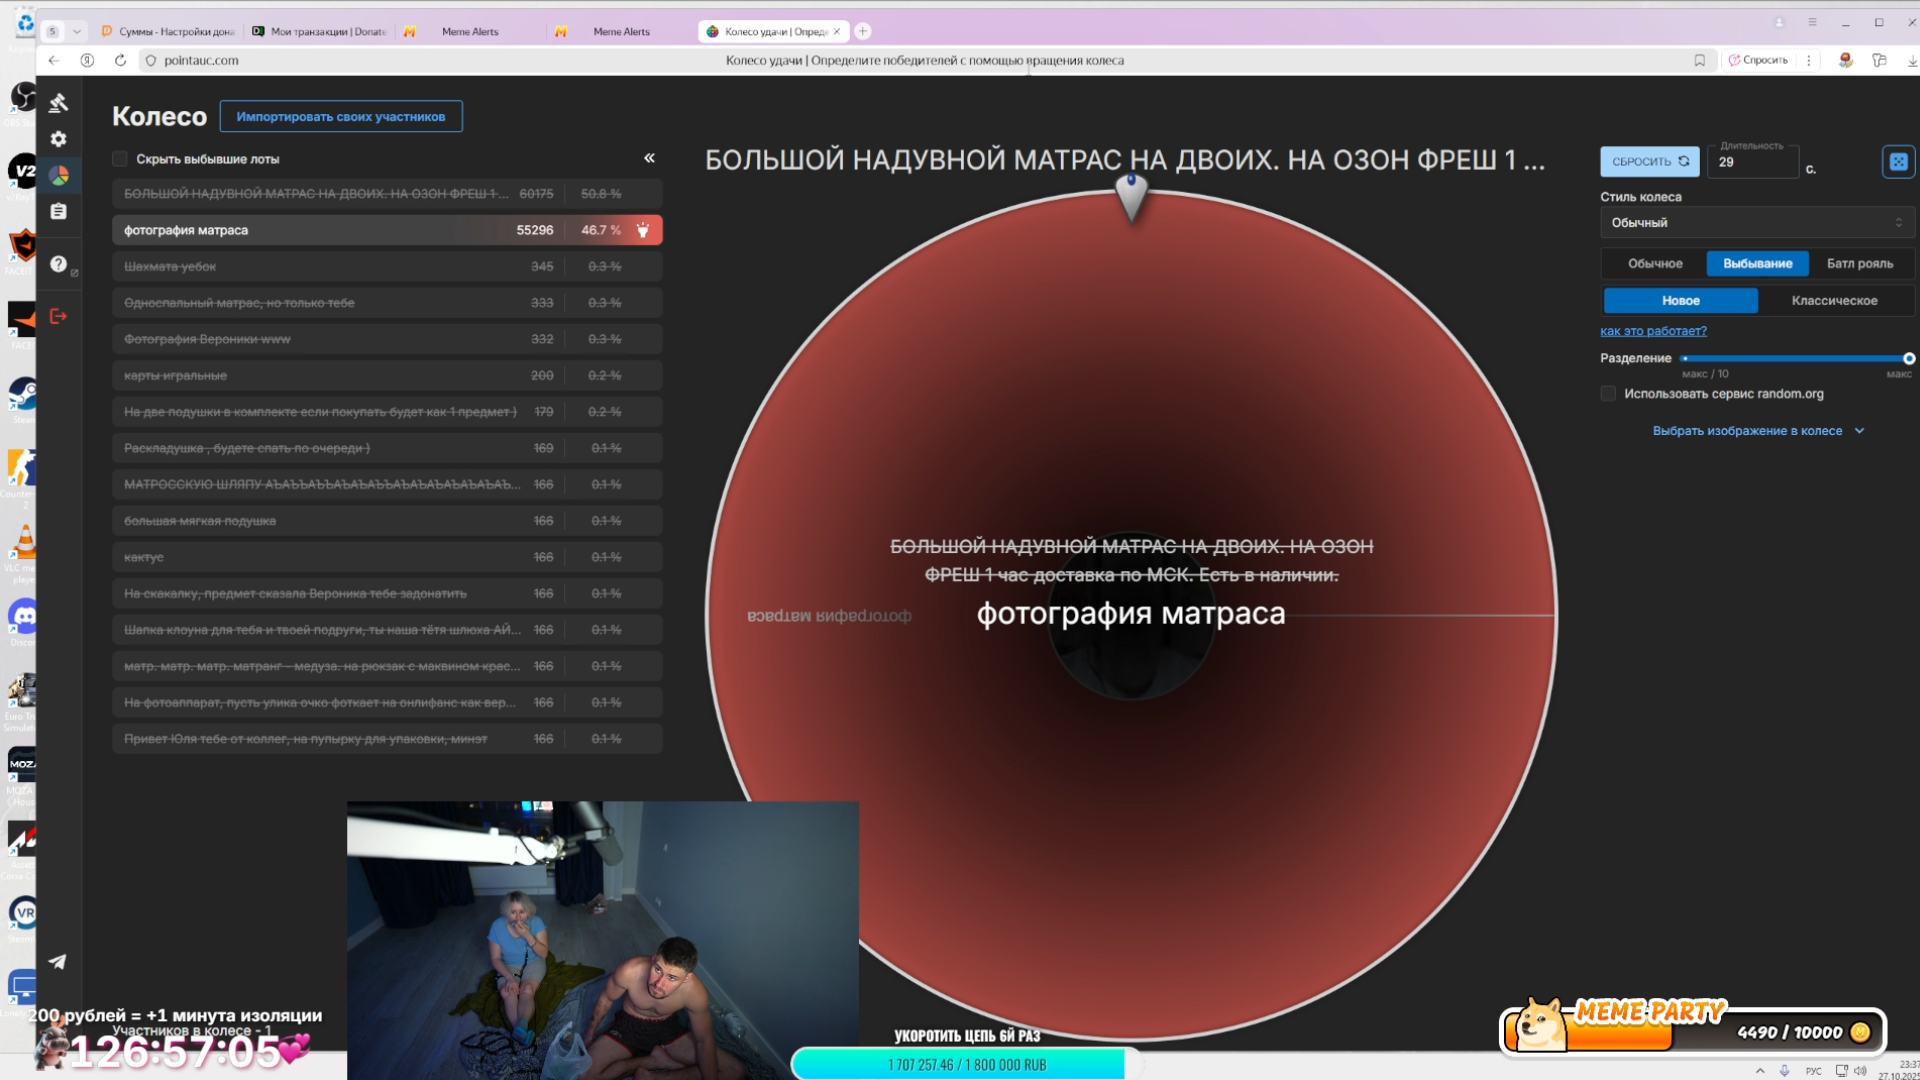Select the Батл рояль mode tab
The image size is (1920, 1080).
1859,264
